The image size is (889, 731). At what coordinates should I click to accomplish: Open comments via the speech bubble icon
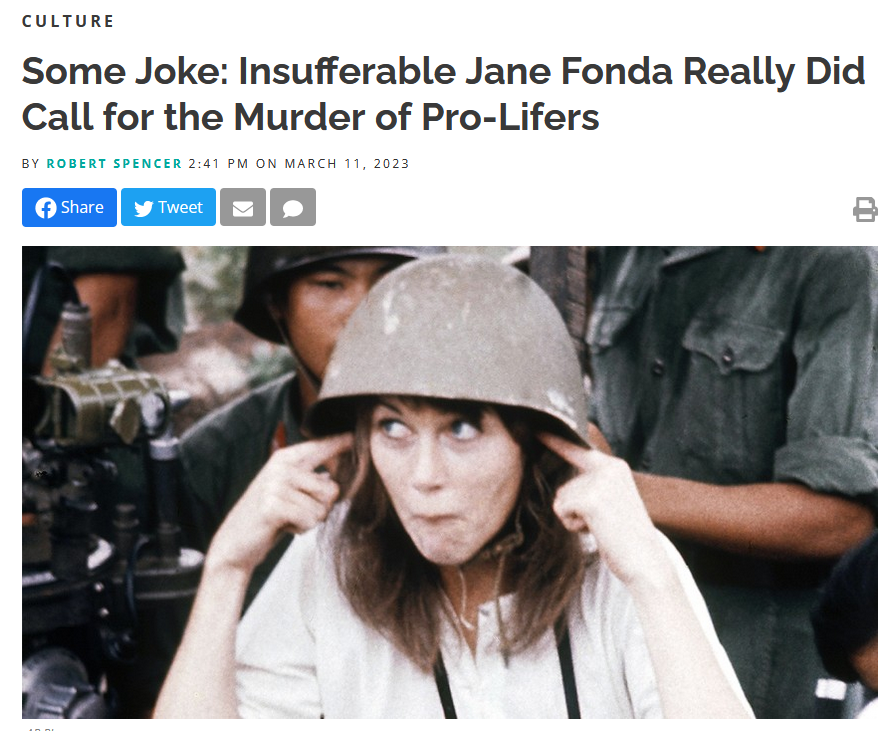point(293,208)
